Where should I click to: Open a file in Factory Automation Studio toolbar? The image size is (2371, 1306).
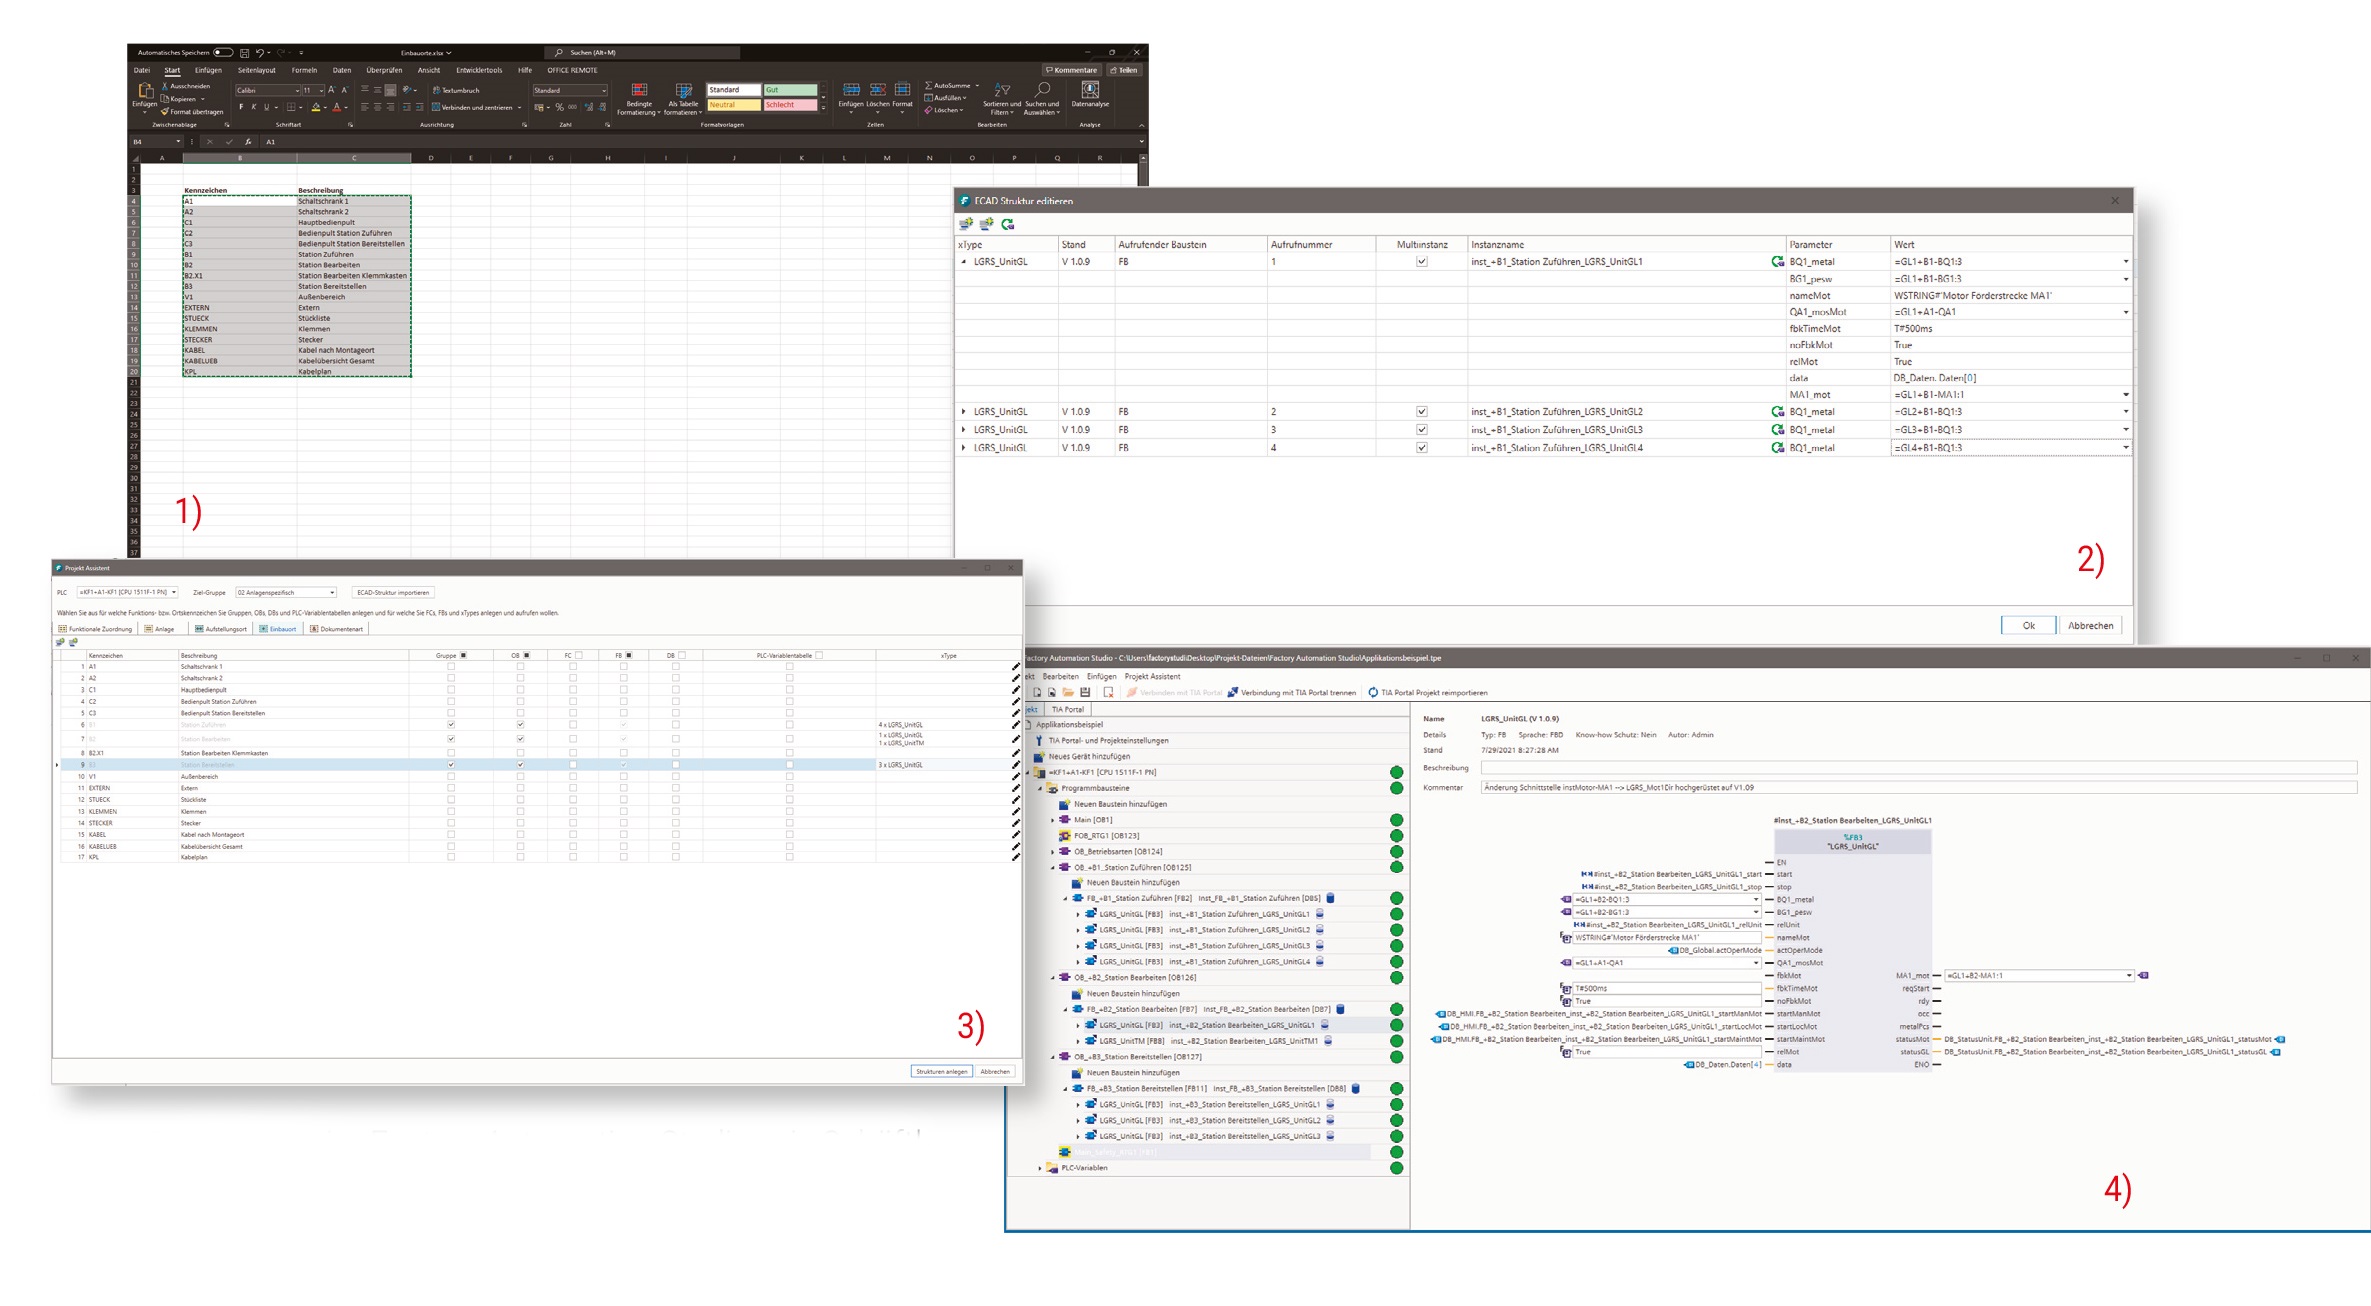(x=1069, y=691)
